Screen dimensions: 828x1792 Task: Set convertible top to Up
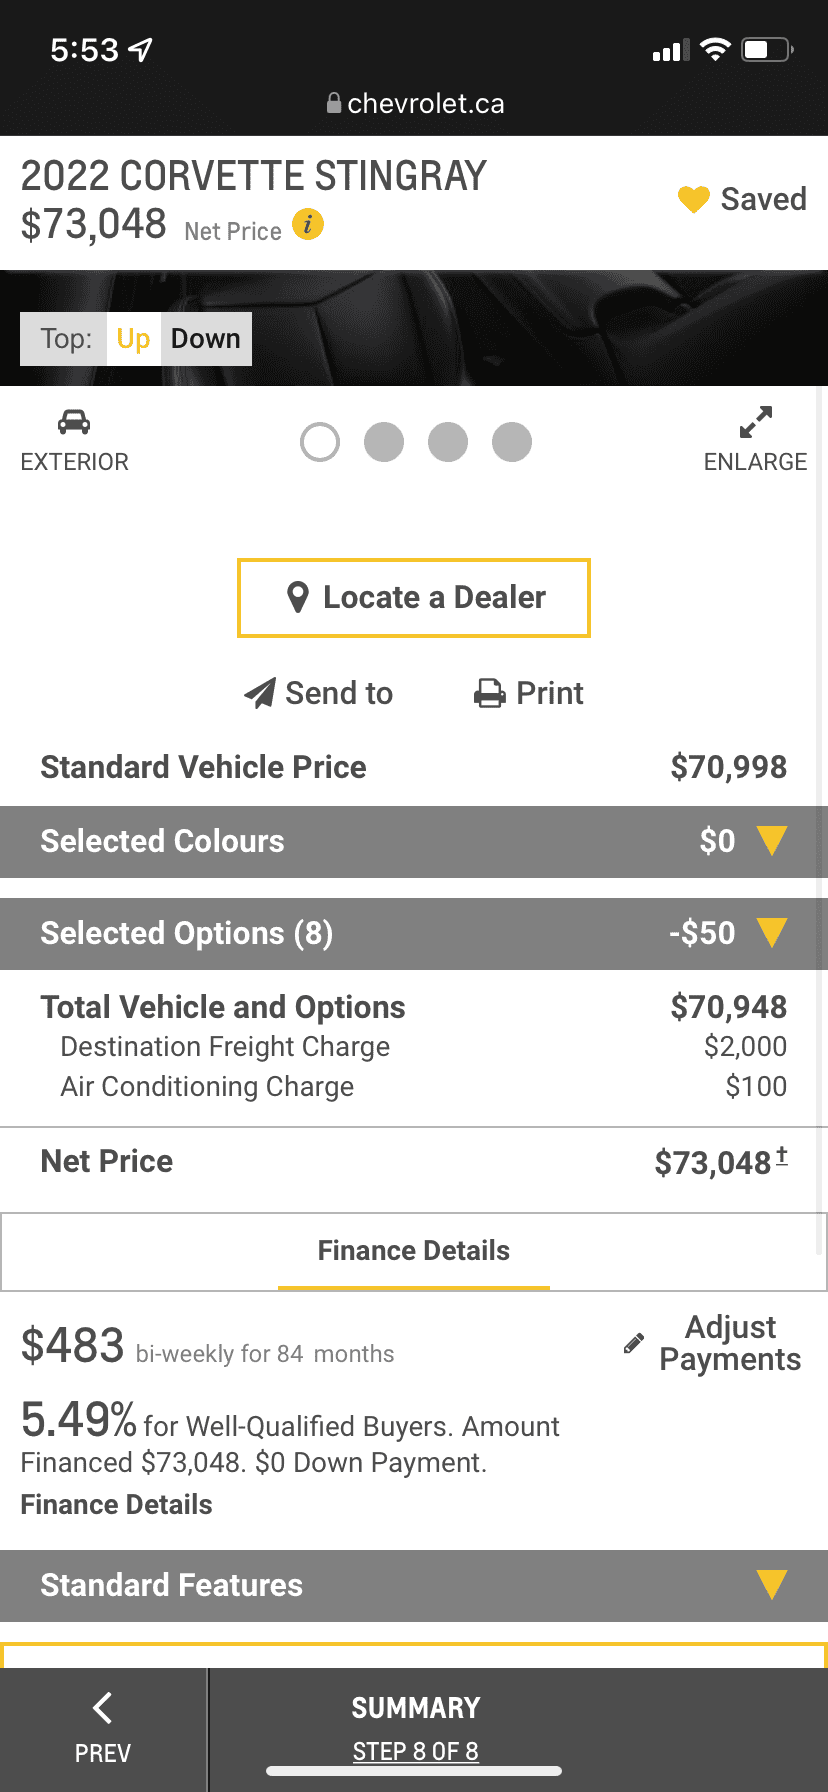pos(133,339)
